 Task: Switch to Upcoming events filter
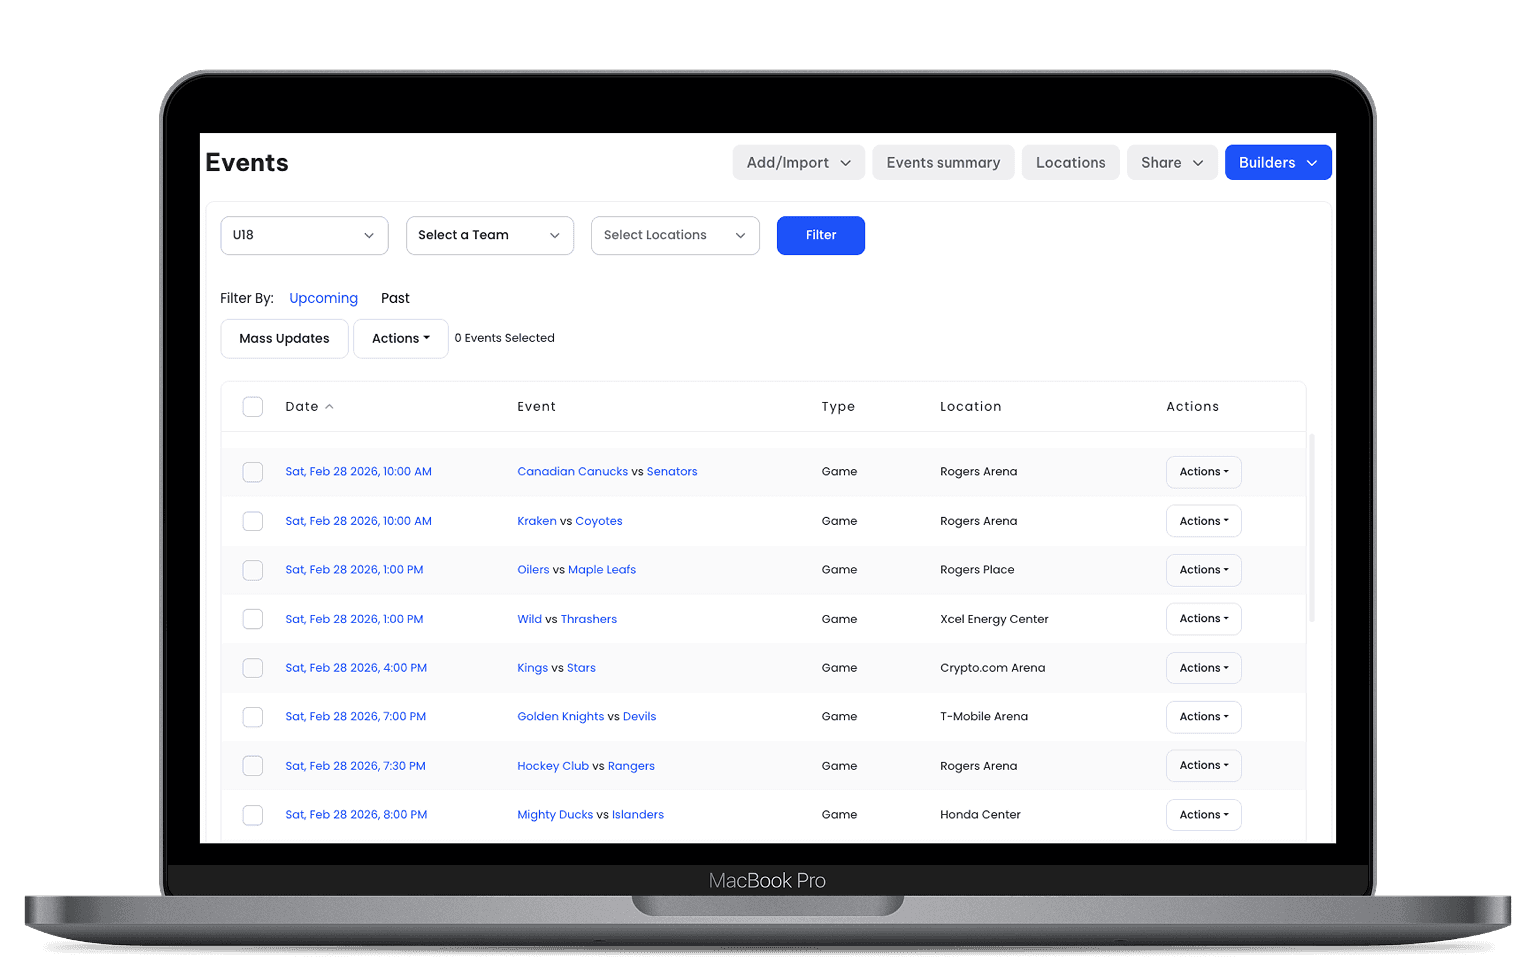323,298
